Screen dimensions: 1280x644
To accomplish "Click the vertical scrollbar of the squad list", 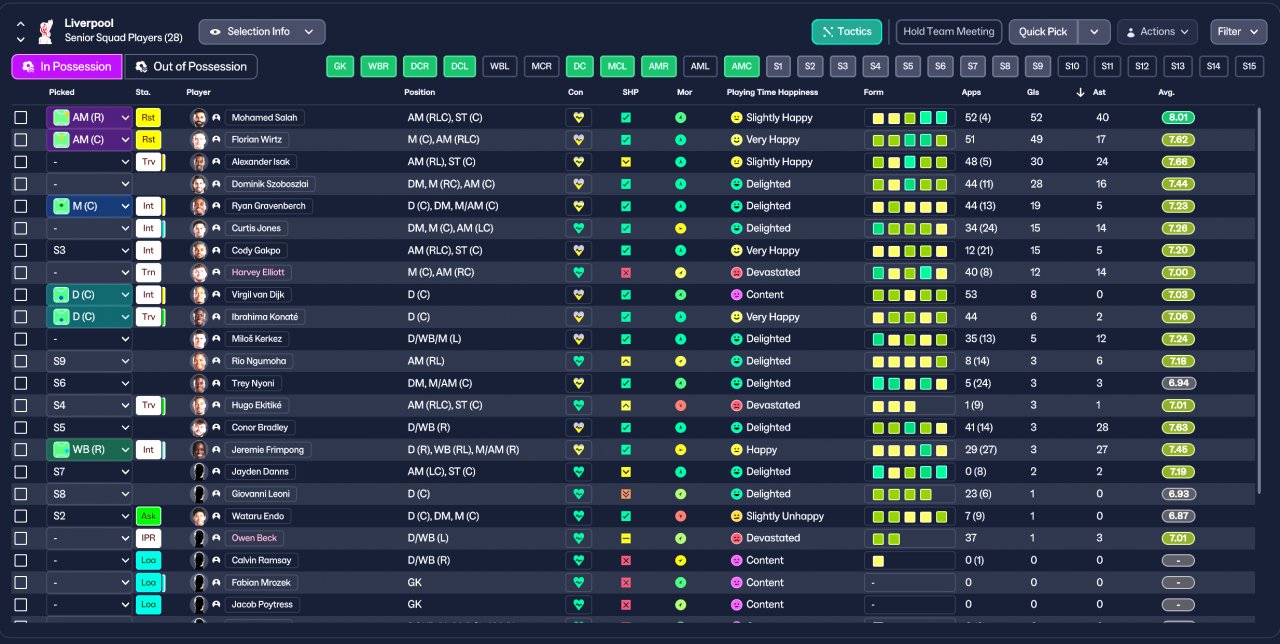I will point(1258,300).
